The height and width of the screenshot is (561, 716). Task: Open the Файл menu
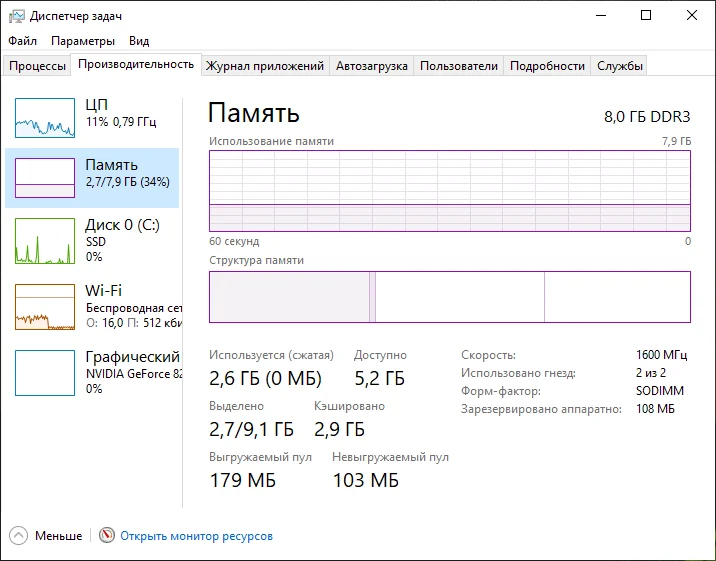[22, 41]
